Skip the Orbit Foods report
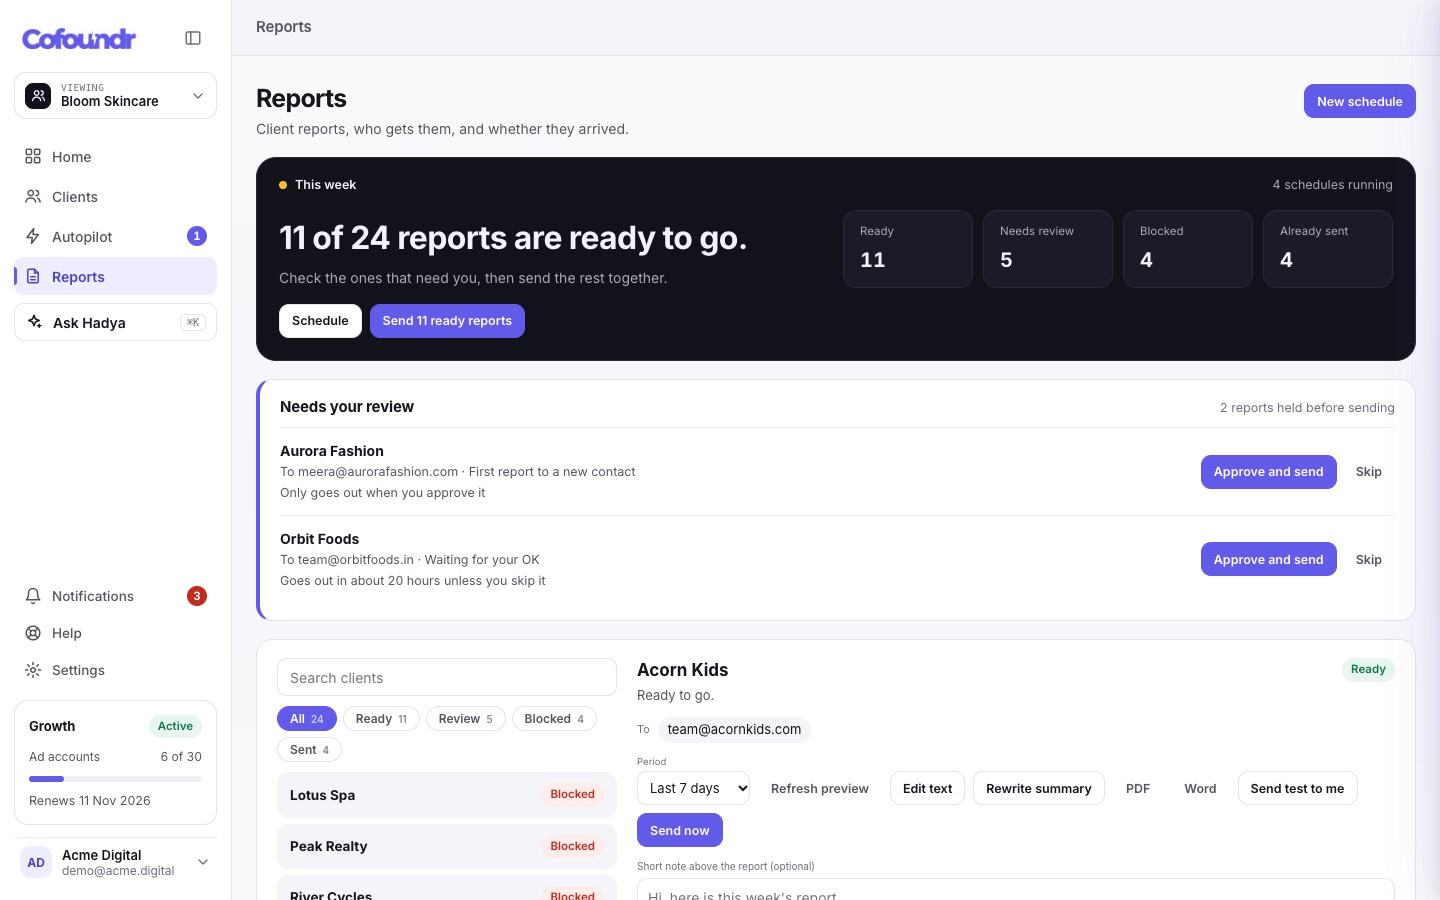This screenshot has width=1440, height=900. pyautogui.click(x=1368, y=560)
